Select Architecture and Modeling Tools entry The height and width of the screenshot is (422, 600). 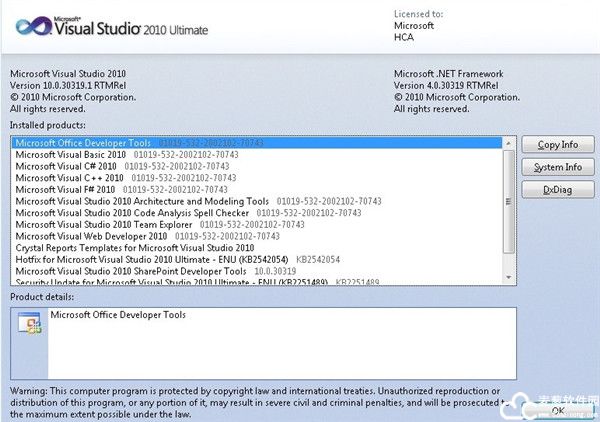(x=257, y=201)
